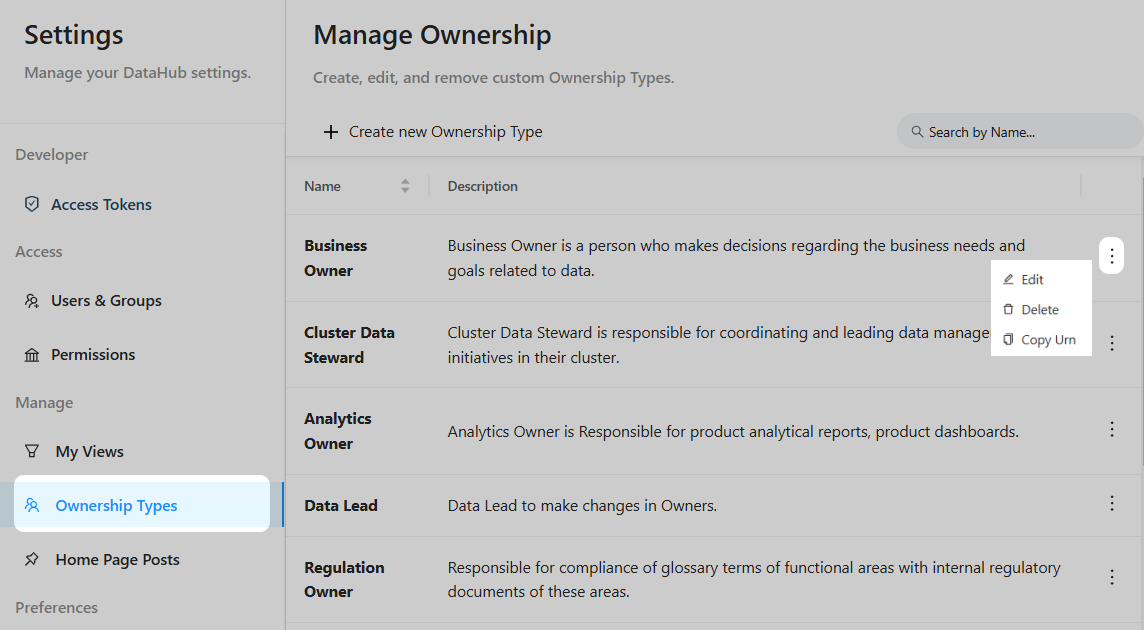Sort the table by Name column arrows
Viewport: 1144px width, 630px height.
pos(405,186)
